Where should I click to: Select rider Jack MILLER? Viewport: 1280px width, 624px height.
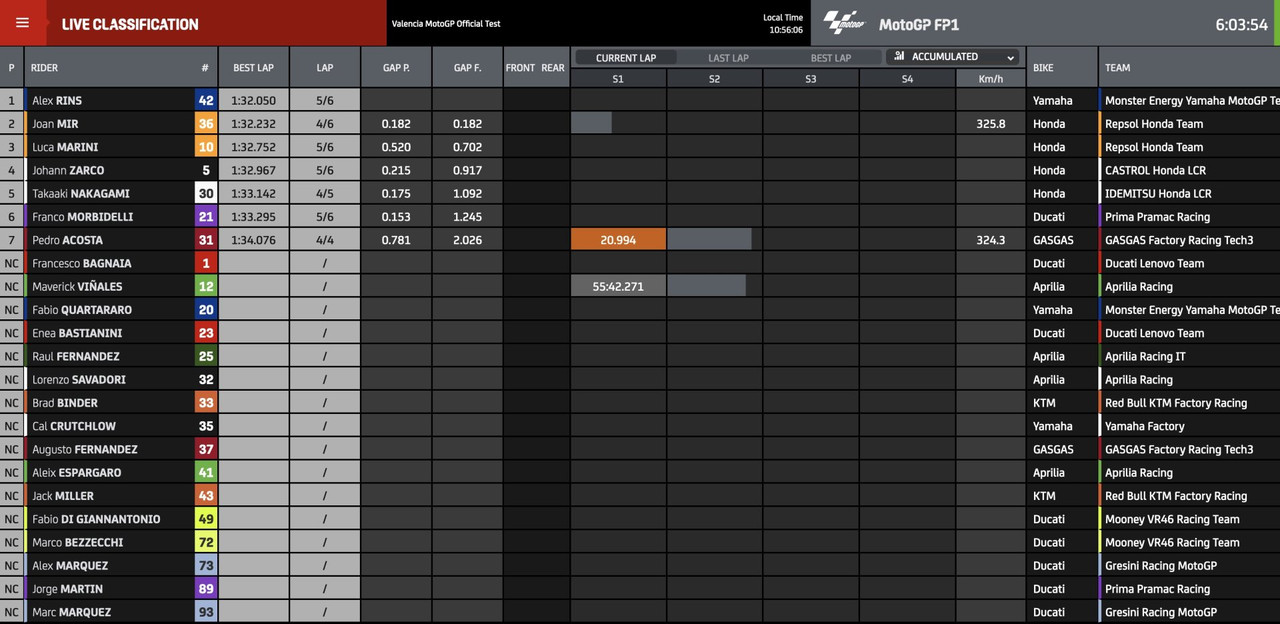63,496
